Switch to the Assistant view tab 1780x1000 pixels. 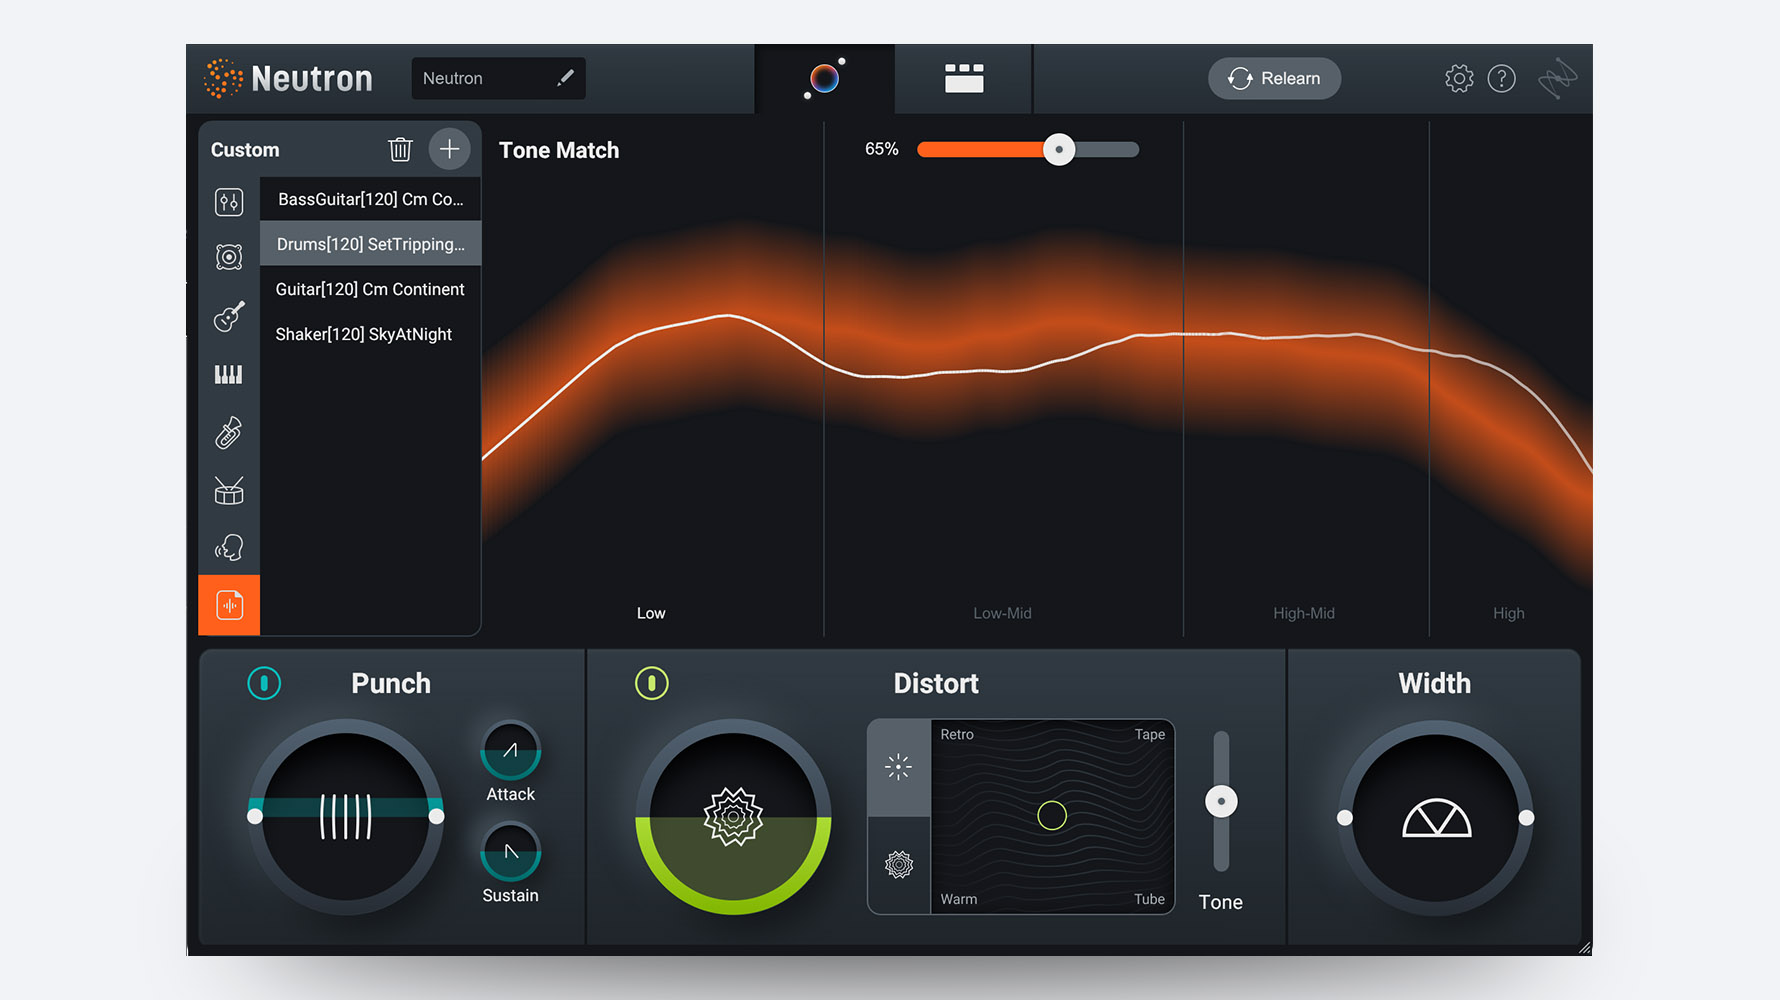point(824,78)
